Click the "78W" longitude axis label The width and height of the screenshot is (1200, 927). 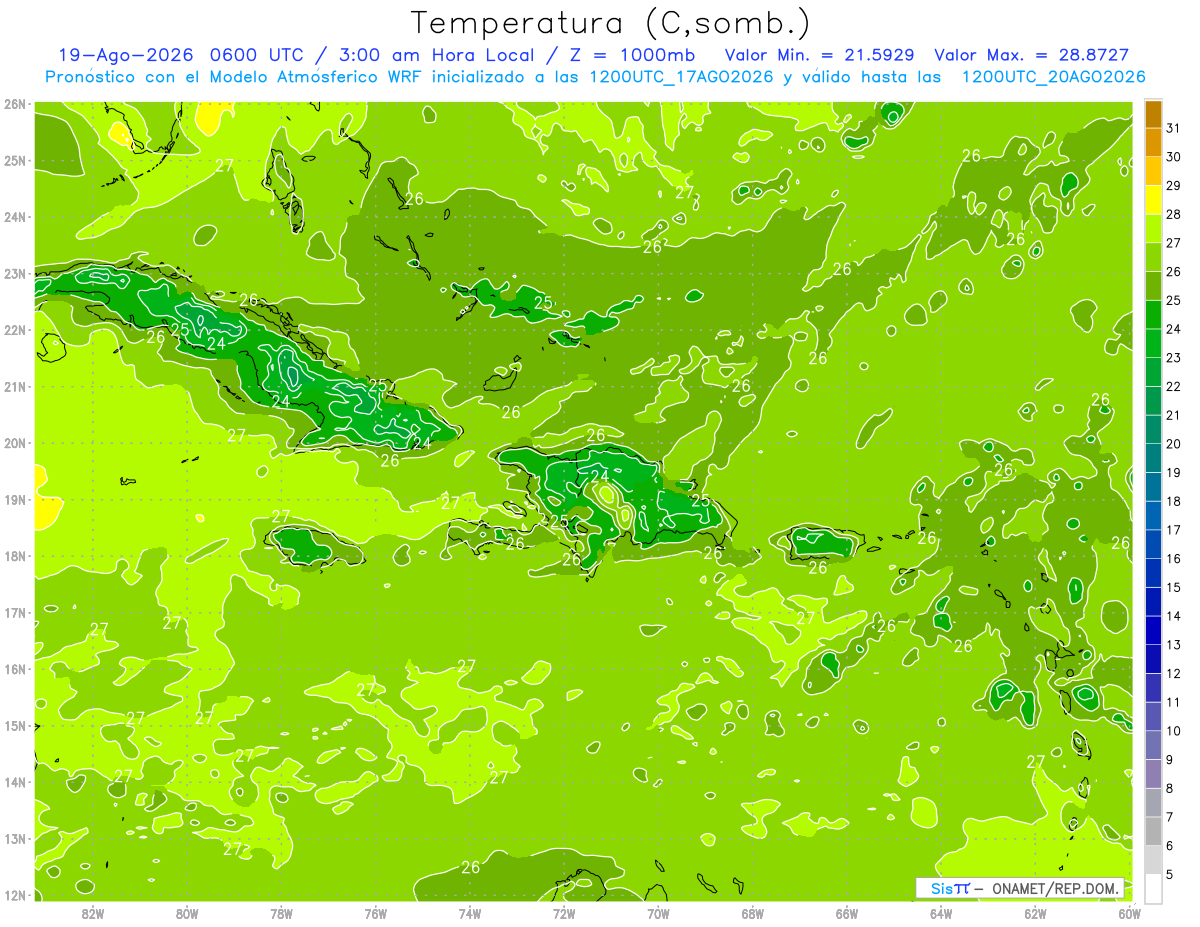pyautogui.click(x=281, y=913)
